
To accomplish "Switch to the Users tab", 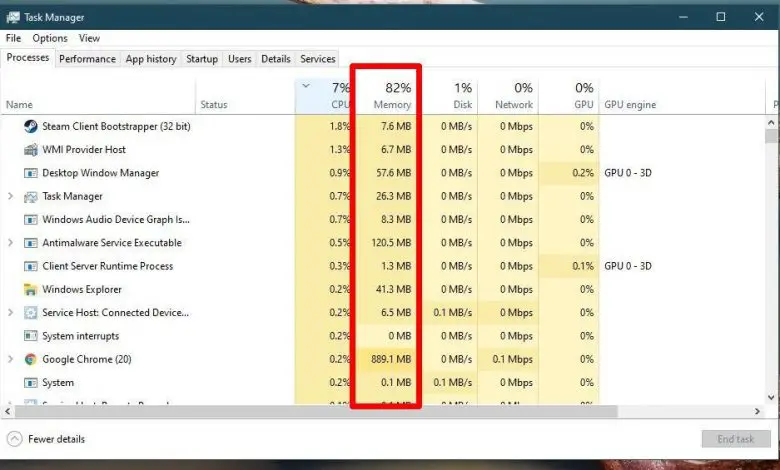I will coord(239,59).
